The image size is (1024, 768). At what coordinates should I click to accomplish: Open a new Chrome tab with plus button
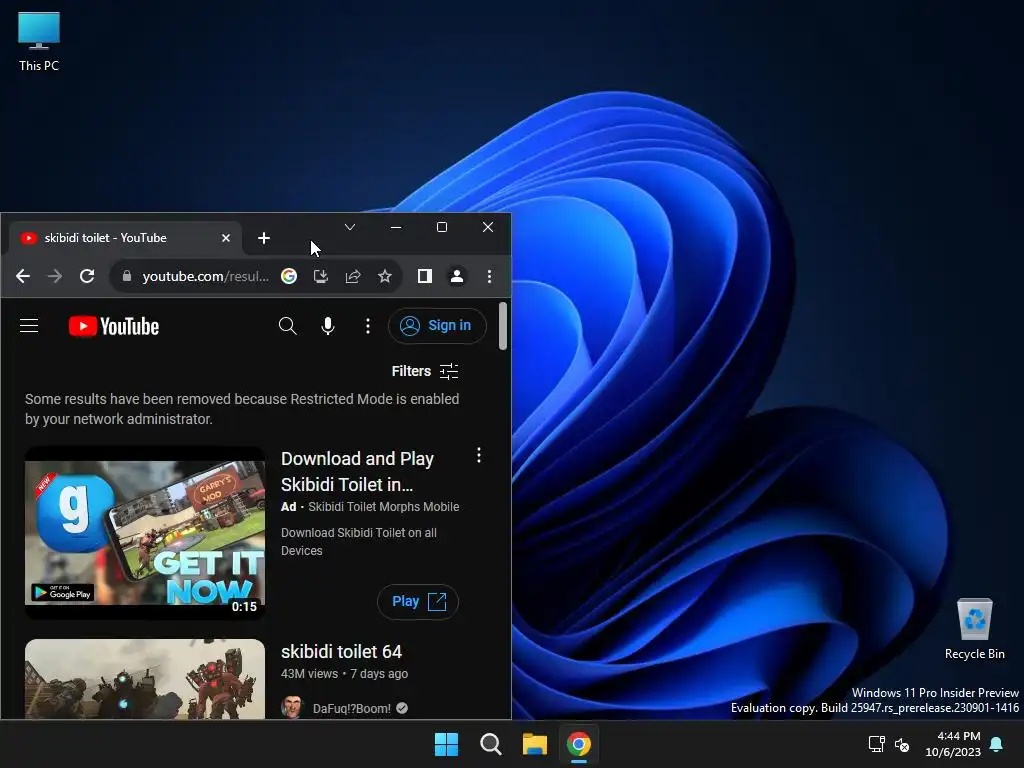pyautogui.click(x=264, y=238)
